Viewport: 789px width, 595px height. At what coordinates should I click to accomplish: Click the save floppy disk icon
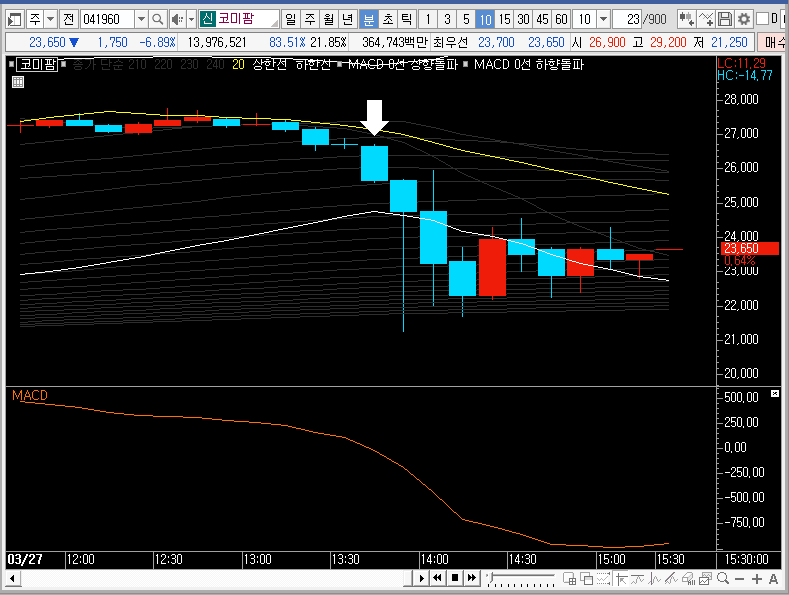pyautogui.click(x=725, y=20)
